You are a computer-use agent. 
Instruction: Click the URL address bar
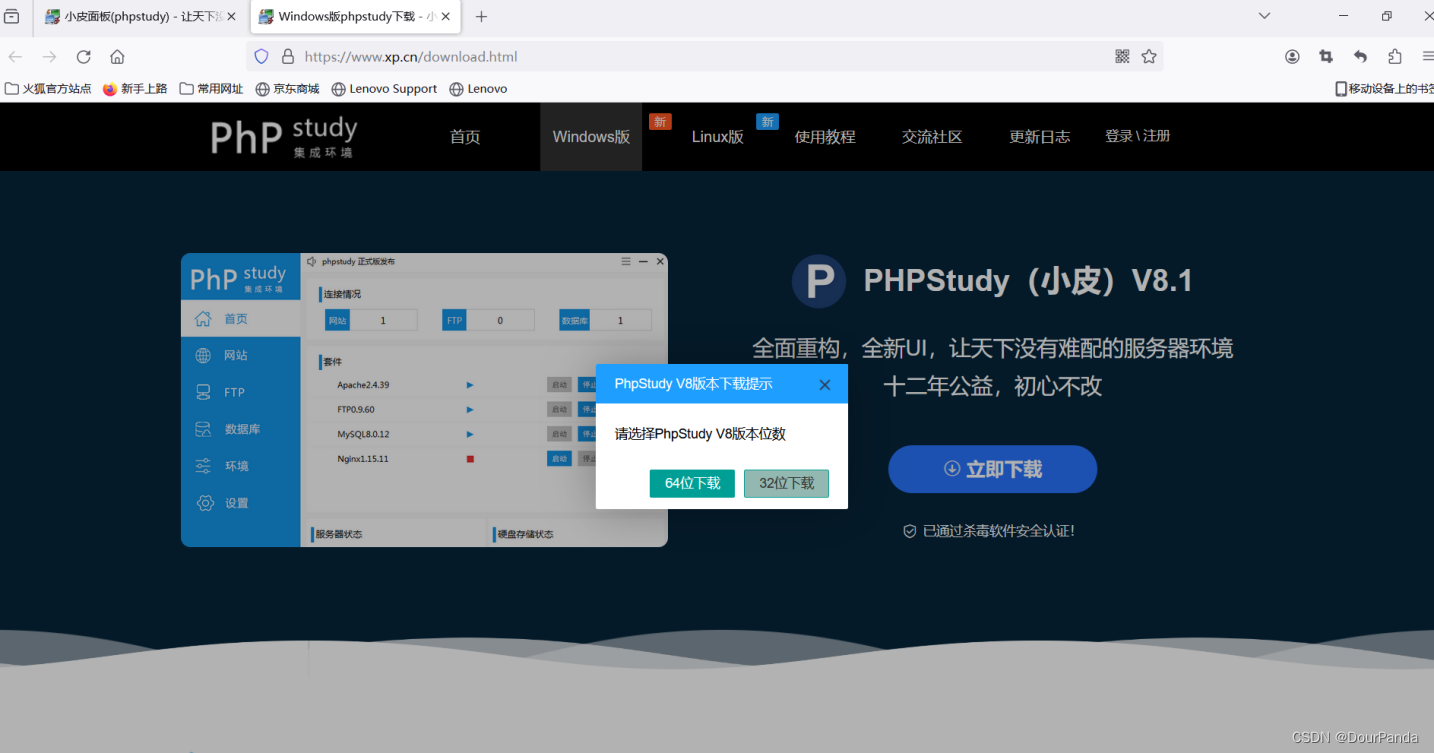(x=705, y=57)
